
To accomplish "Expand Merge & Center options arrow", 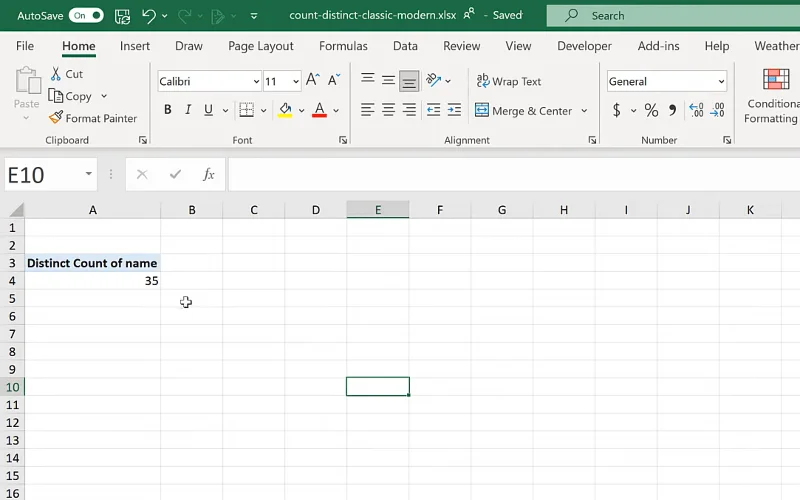I will [584, 111].
